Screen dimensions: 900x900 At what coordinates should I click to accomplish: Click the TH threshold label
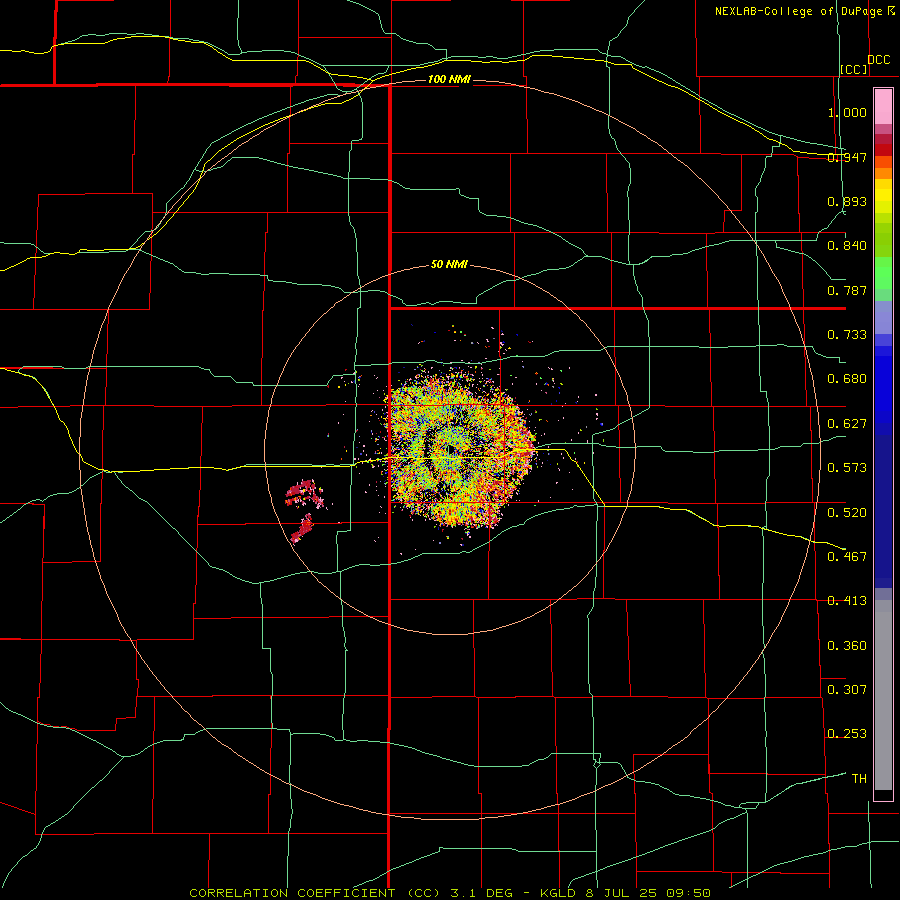tap(859, 779)
